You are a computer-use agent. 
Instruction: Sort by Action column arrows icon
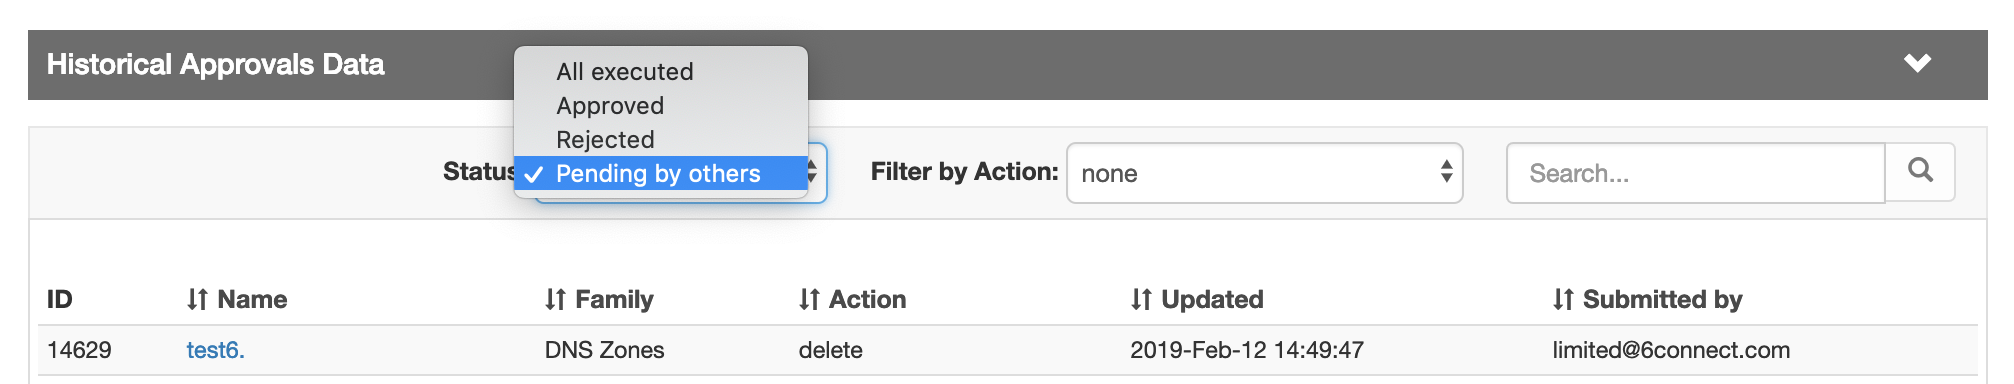click(809, 299)
